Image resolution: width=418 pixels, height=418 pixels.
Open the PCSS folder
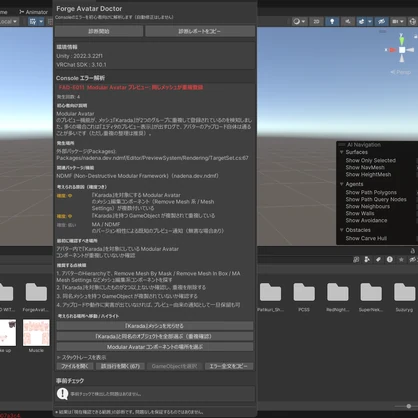click(x=304, y=292)
